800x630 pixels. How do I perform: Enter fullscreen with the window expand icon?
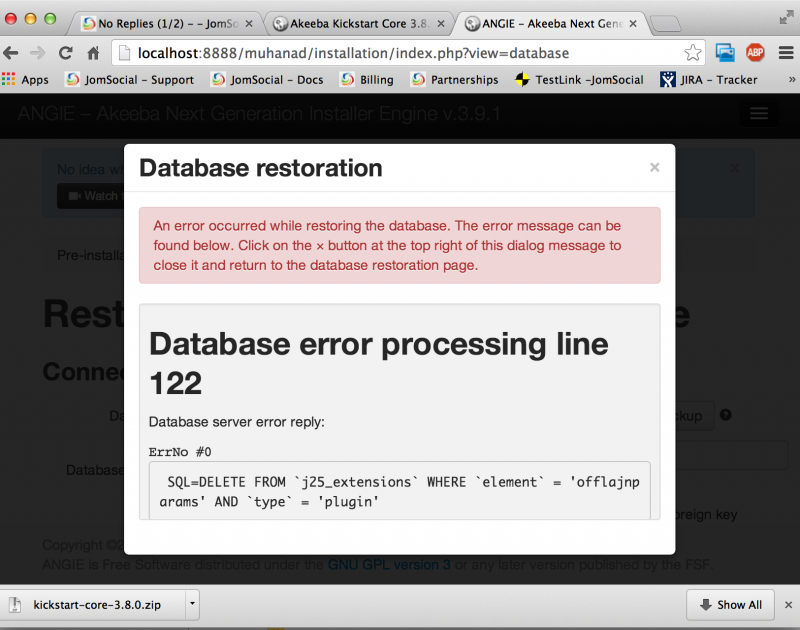pyautogui.click(x=786, y=18)
